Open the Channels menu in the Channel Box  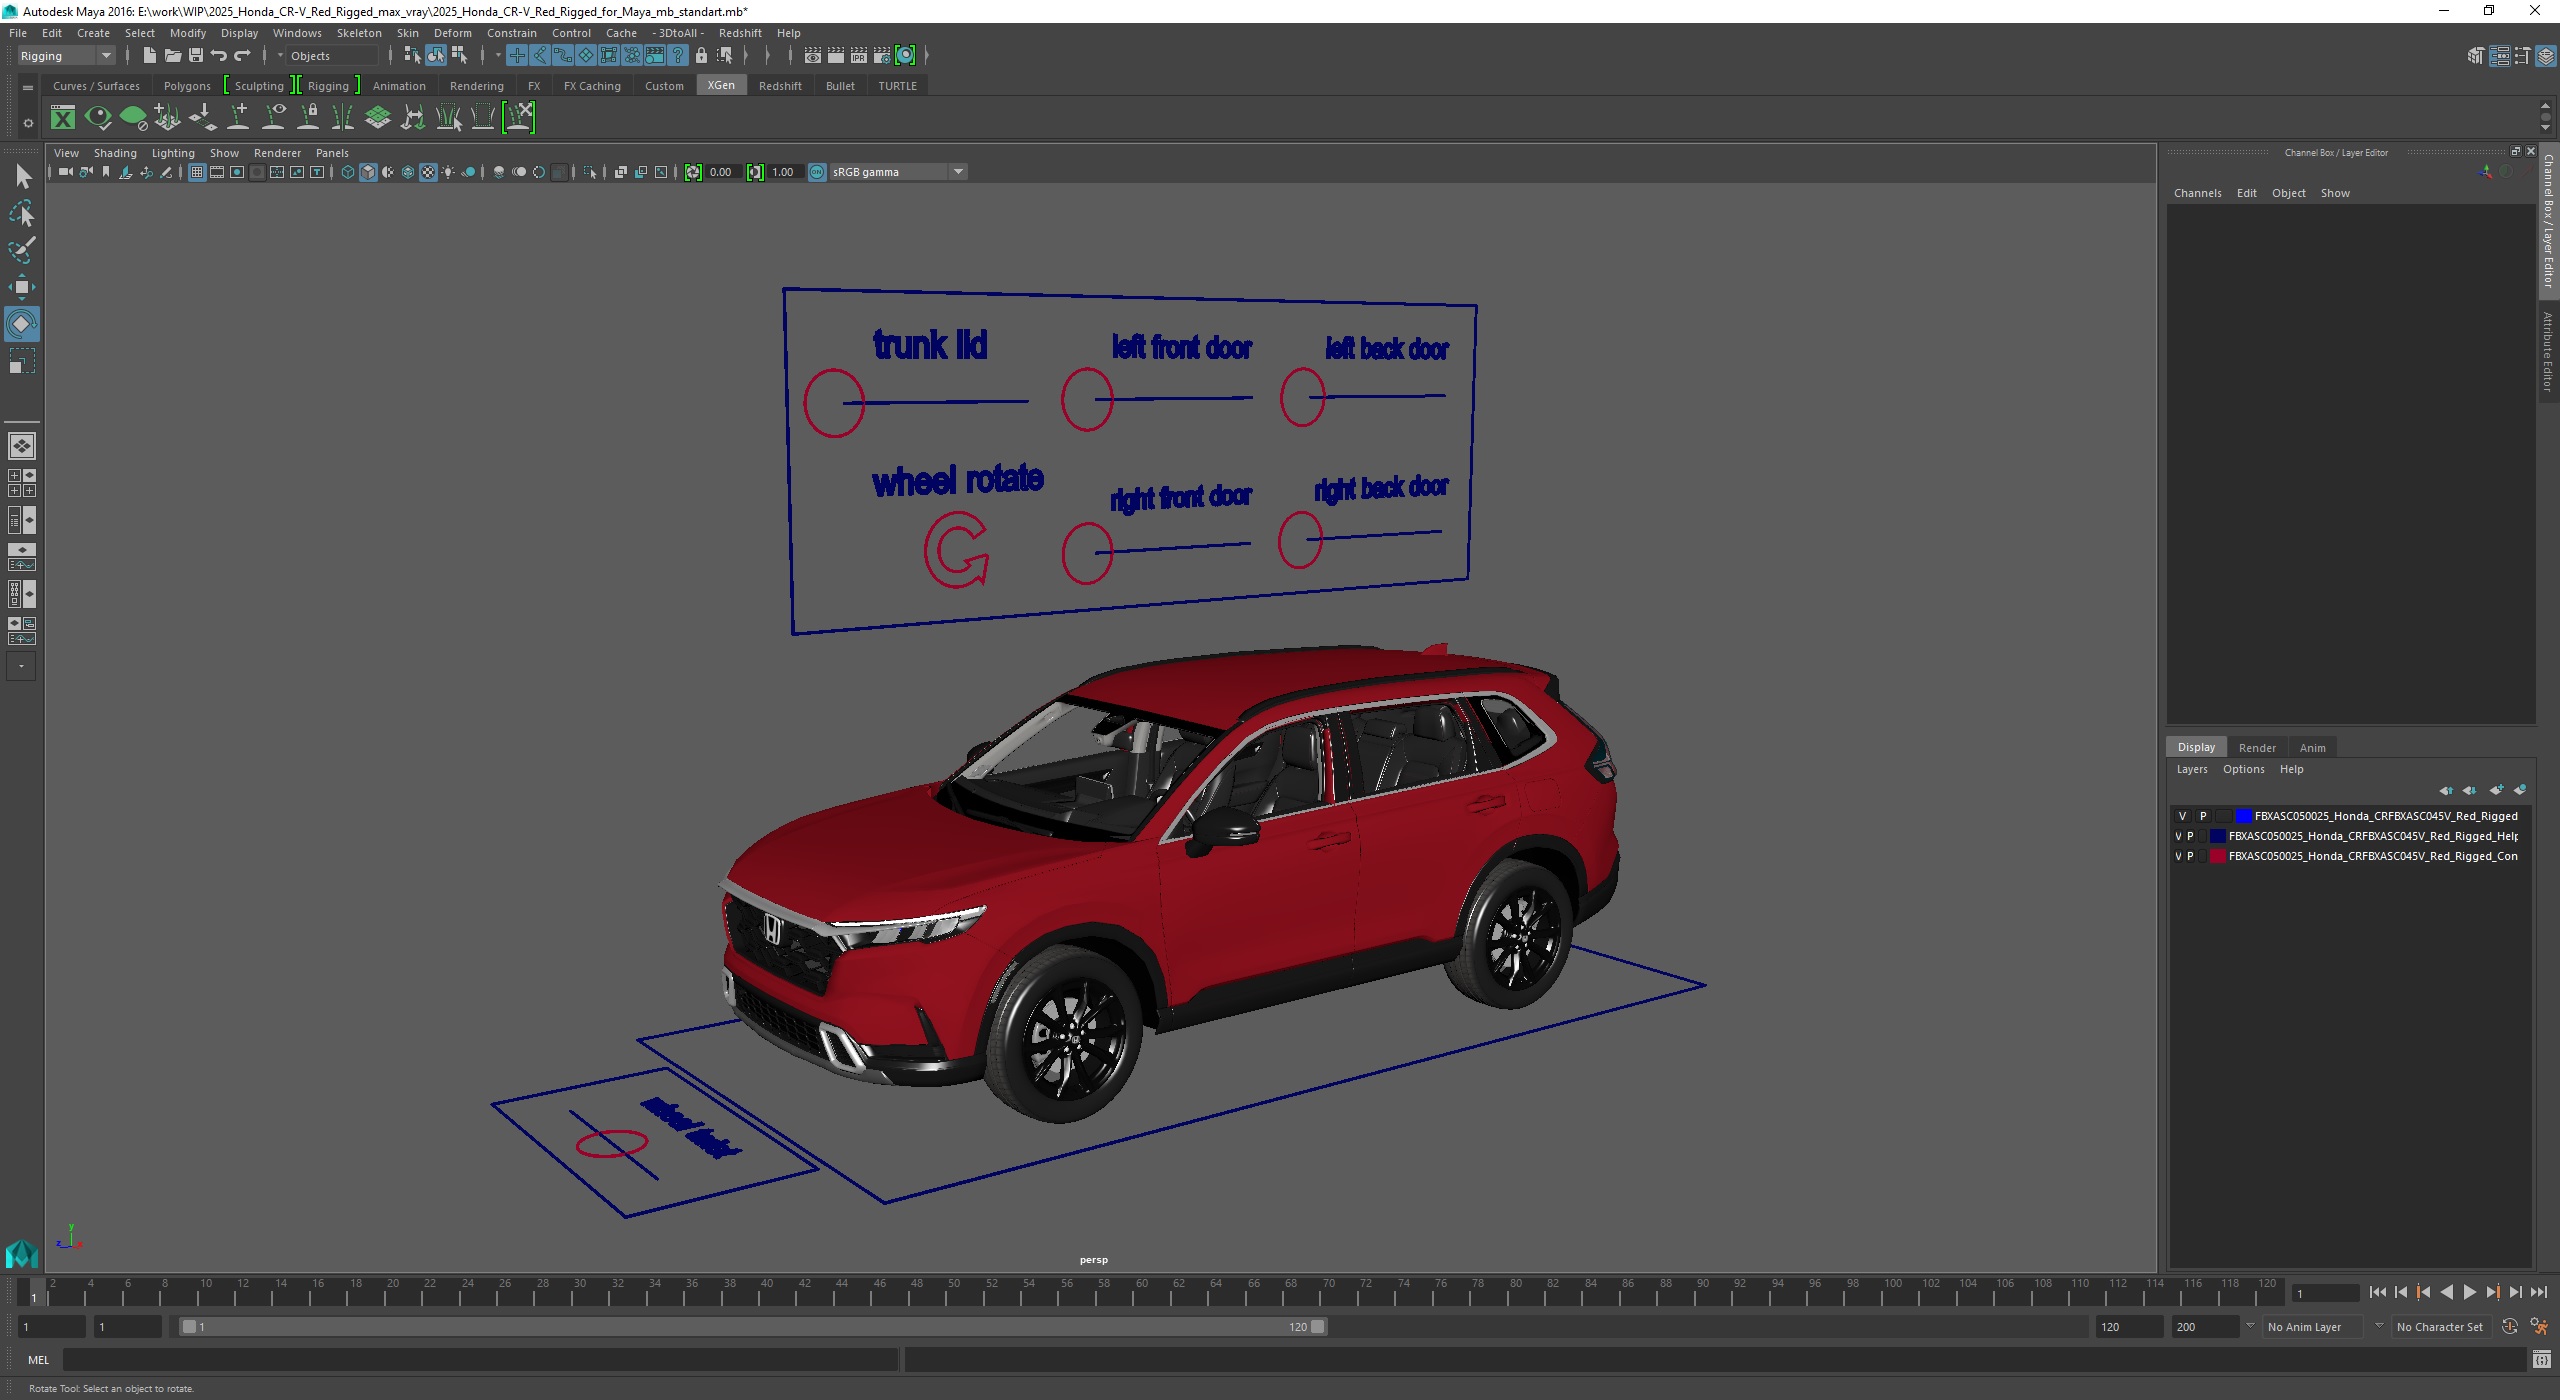coord(2197,193)
